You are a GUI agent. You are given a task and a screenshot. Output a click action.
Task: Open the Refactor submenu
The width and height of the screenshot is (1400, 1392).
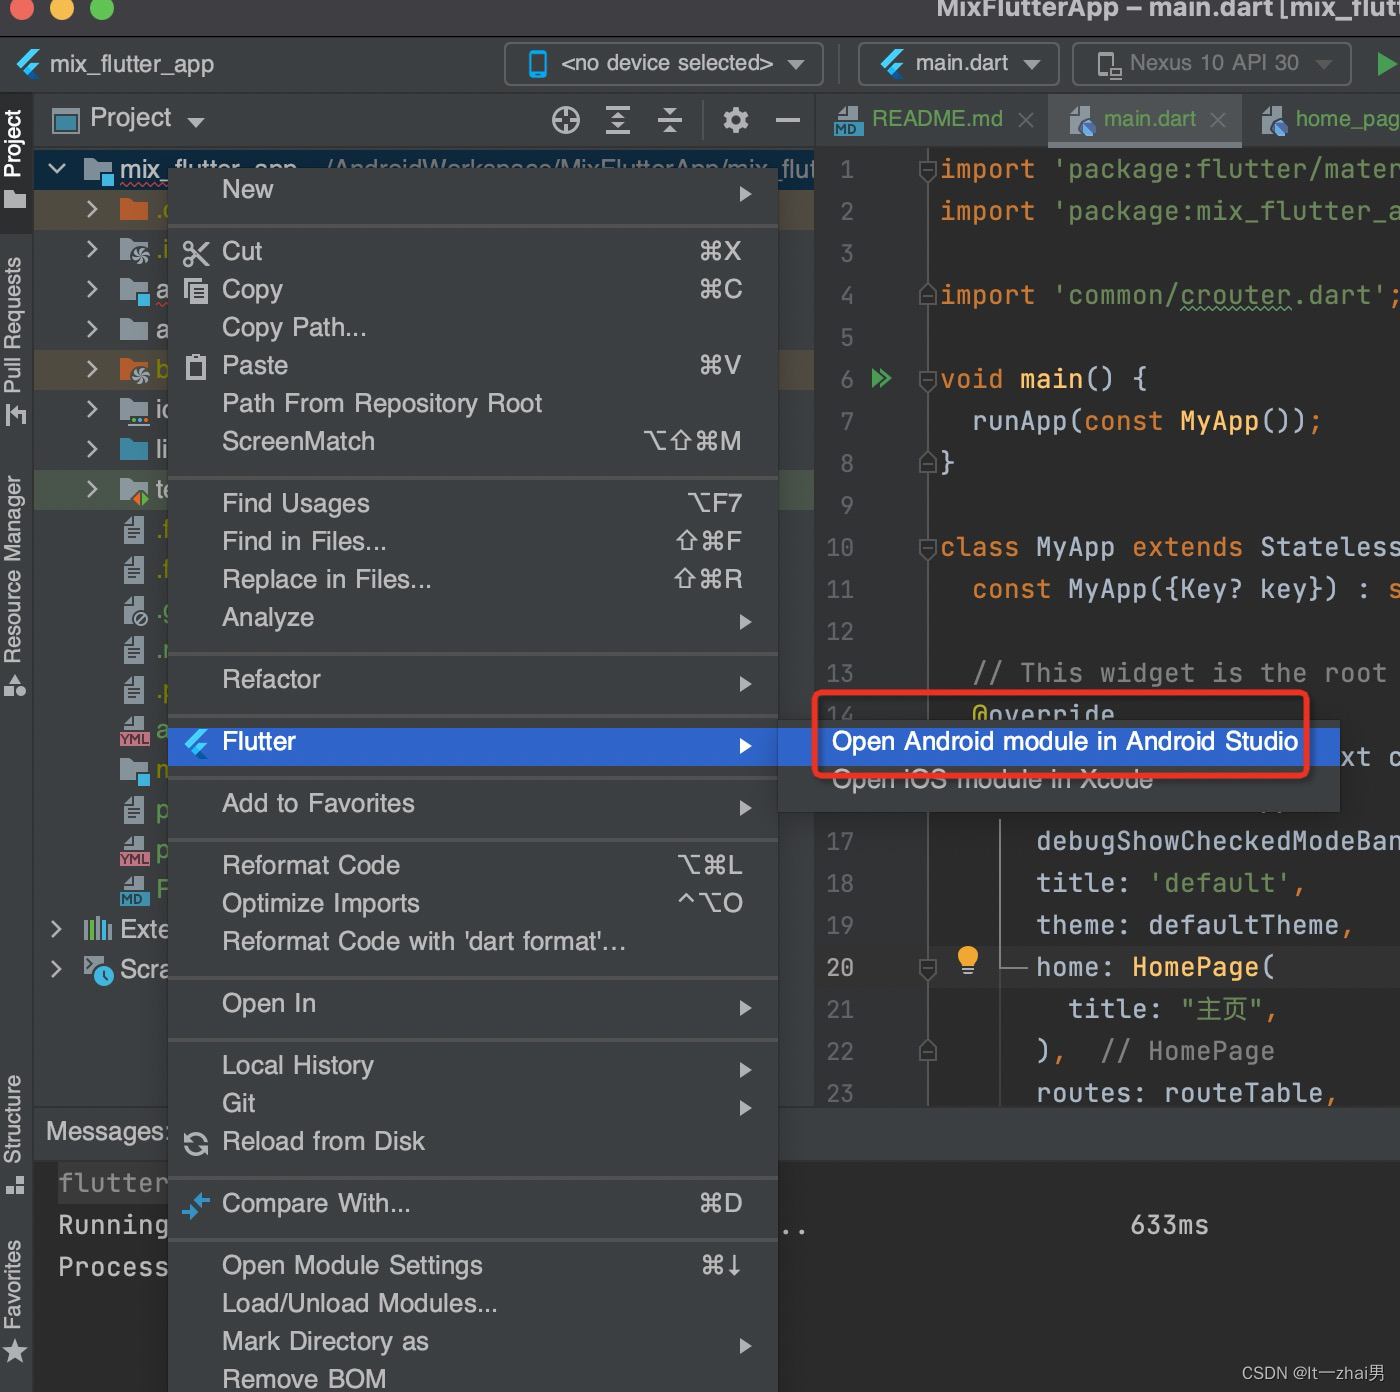click(473, 680)
